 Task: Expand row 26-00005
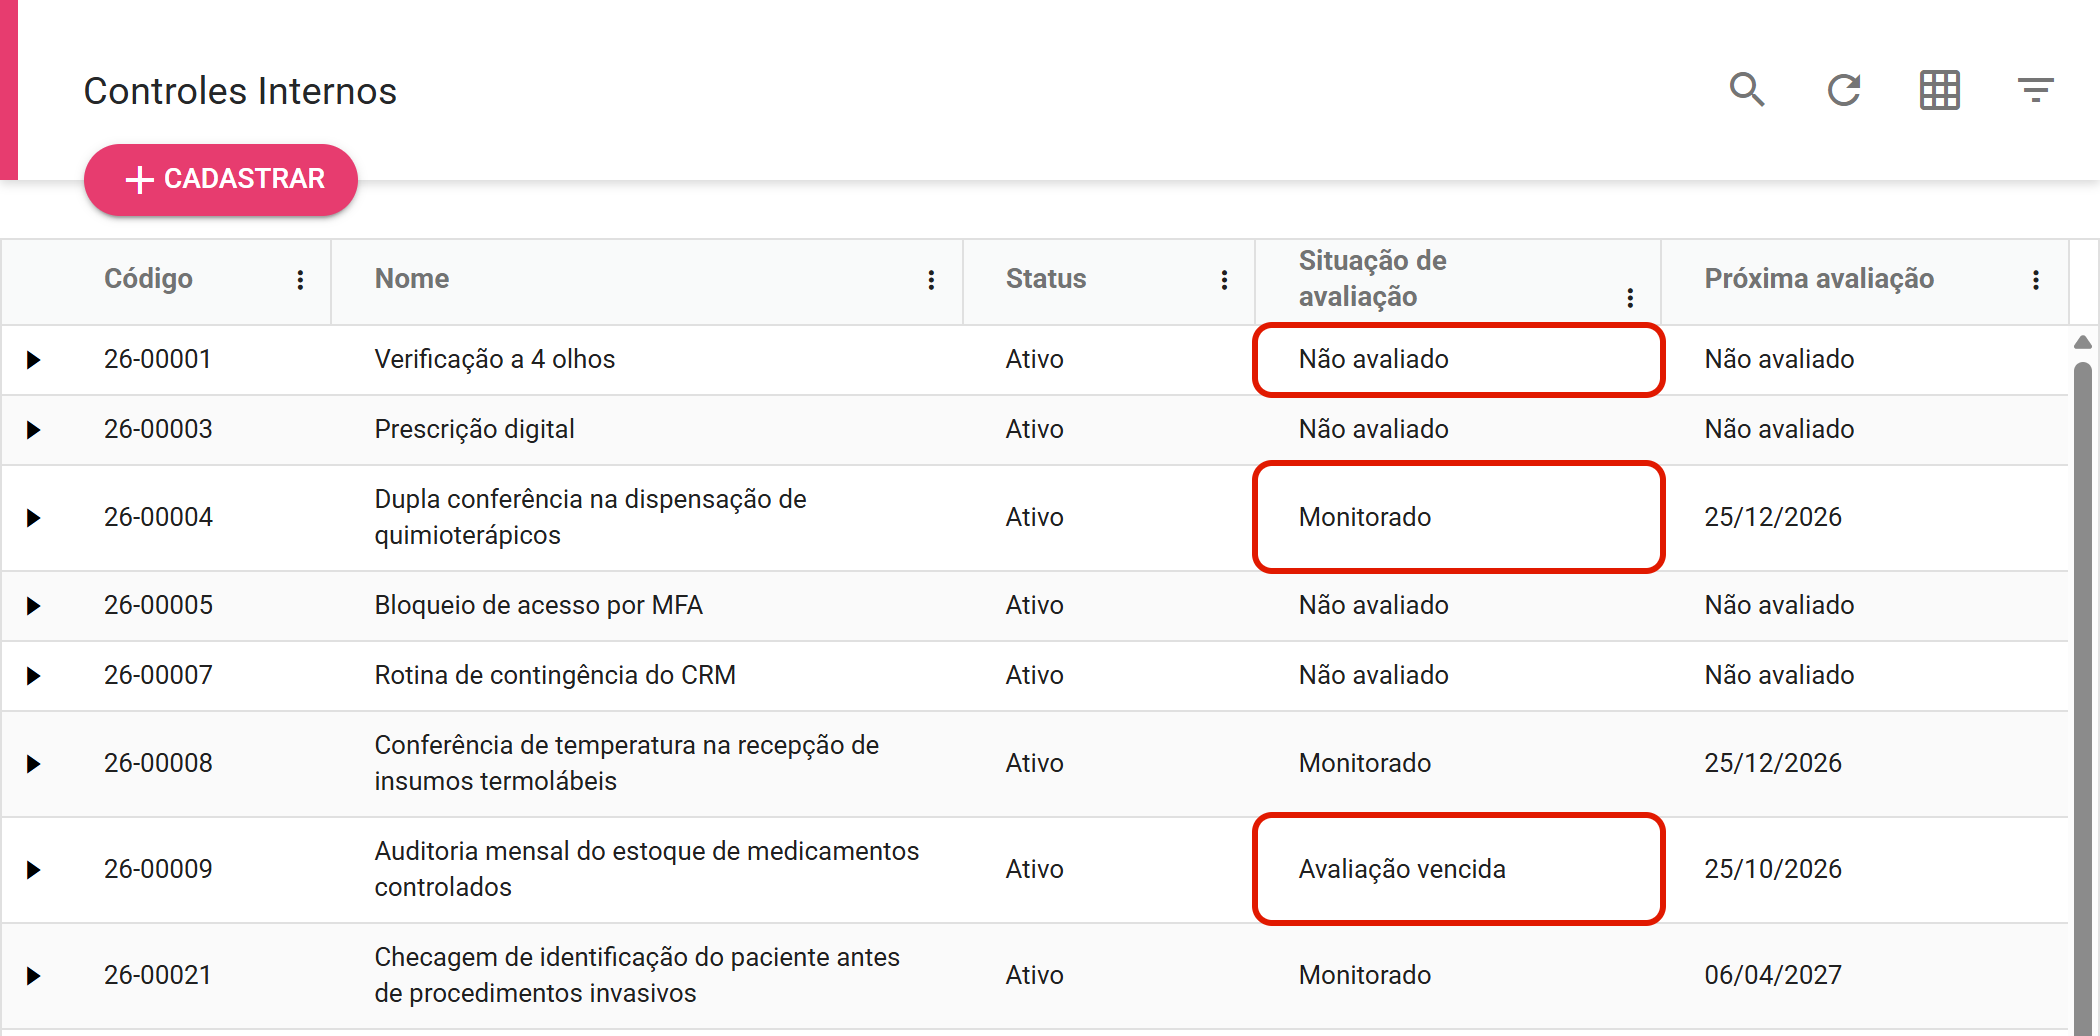(33, 606)
